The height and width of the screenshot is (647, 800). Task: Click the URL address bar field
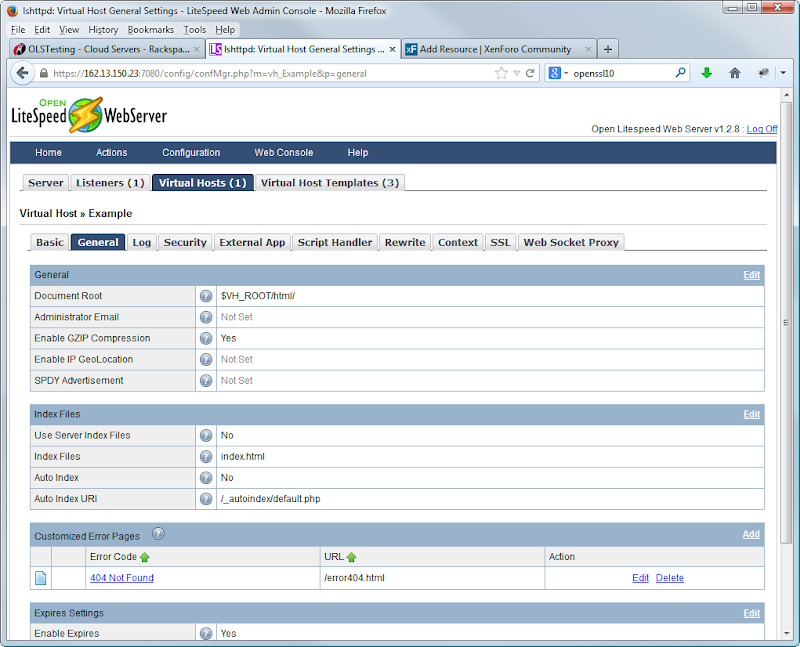pos(270,73)
